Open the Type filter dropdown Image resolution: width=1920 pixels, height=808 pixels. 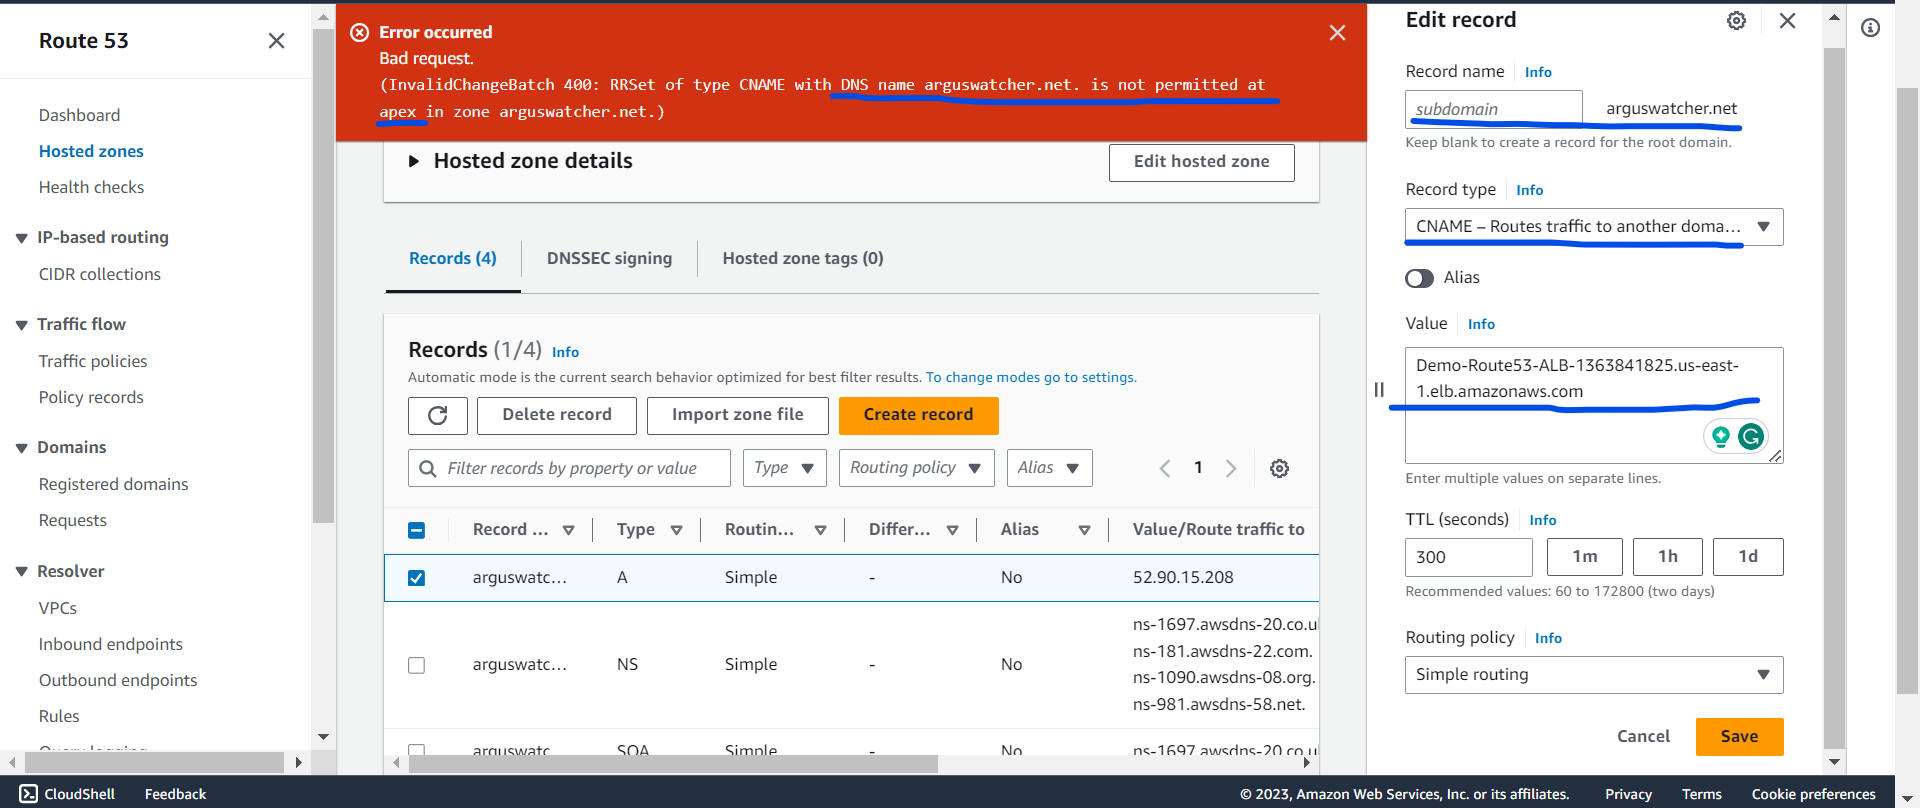tap(784, 468)
